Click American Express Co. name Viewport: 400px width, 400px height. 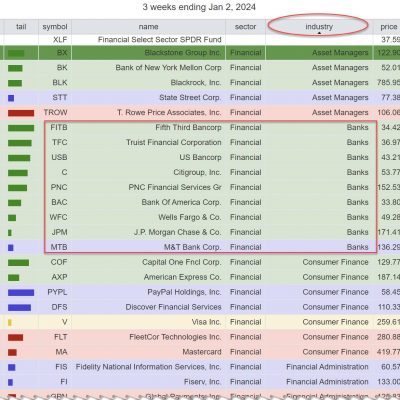pos(182,277)
